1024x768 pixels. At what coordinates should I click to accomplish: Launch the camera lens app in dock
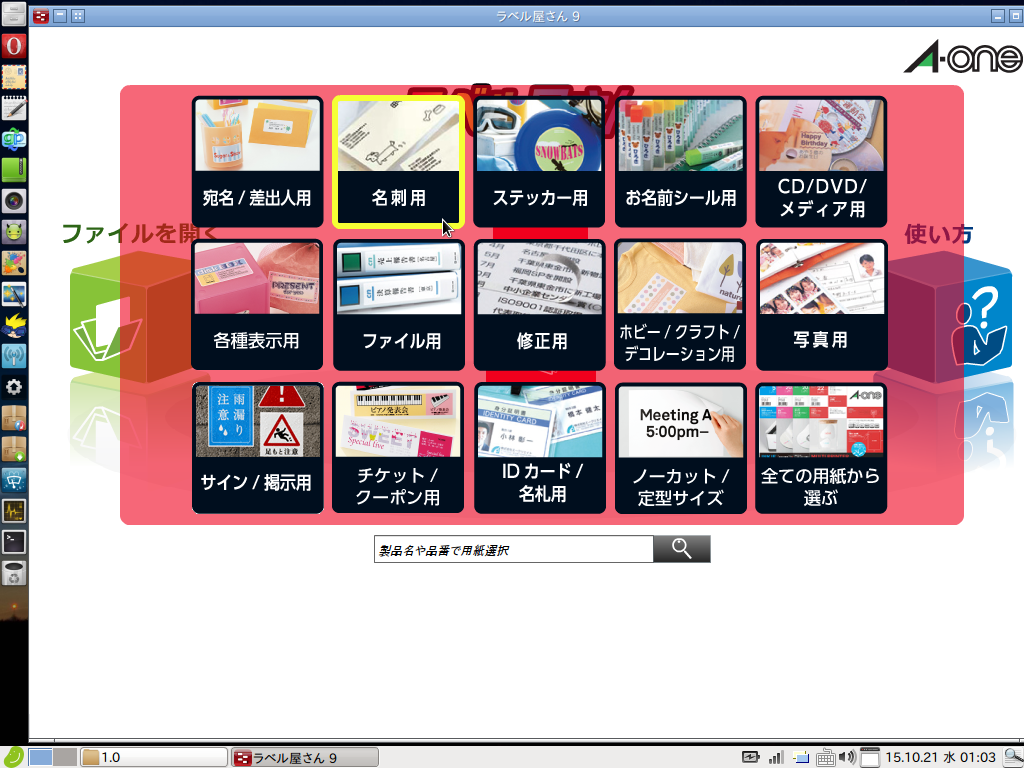click(14, 200)
